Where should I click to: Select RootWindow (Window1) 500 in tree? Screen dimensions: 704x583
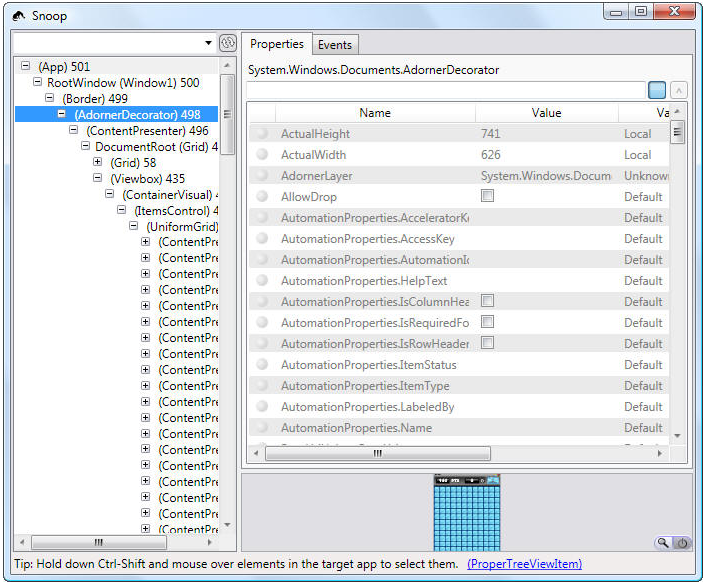123,83
